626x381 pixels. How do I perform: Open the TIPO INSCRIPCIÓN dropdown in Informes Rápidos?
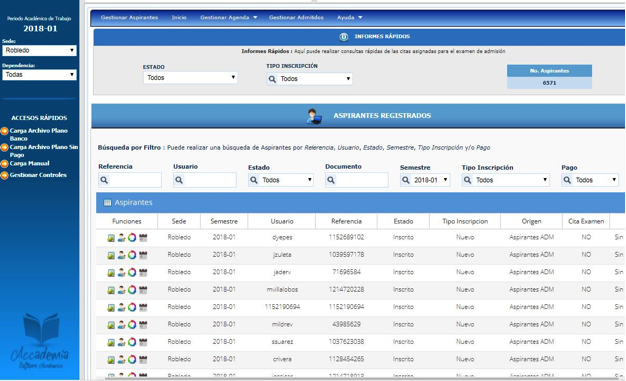309,79
